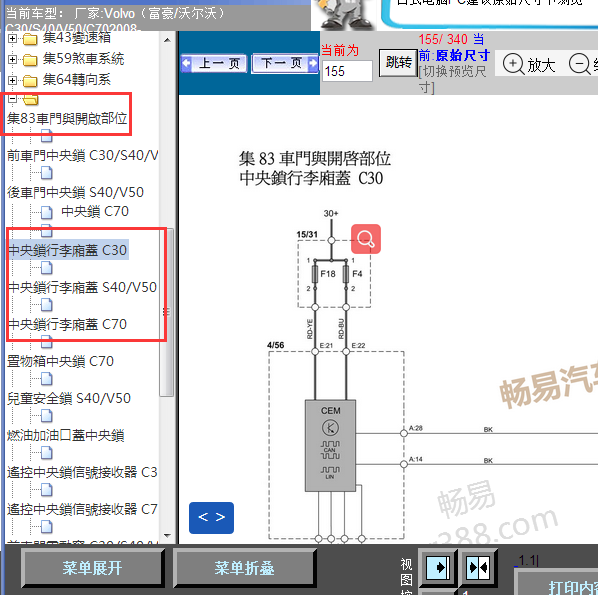Image resolution: width=598 pixels, height=595 pixels.
Task: Open 燃油加油口蓋中央鎖 diagram
Action: coord(66,436)
